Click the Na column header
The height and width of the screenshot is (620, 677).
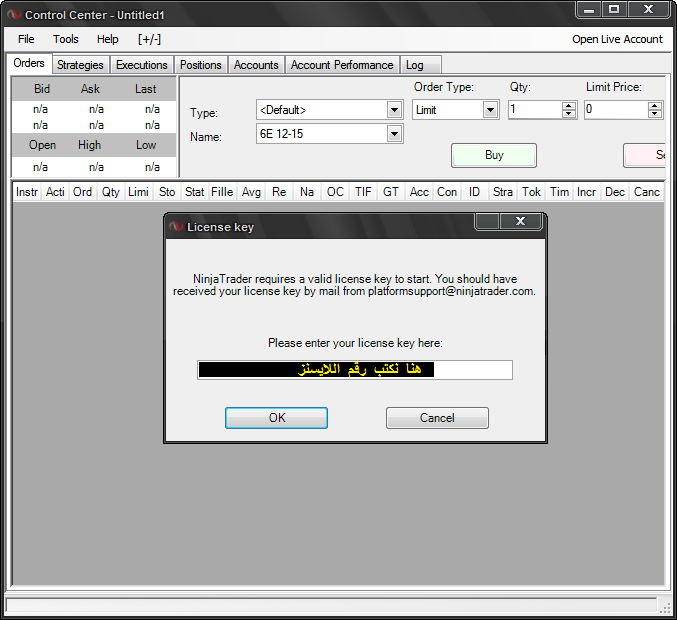[x=307, y=192]
